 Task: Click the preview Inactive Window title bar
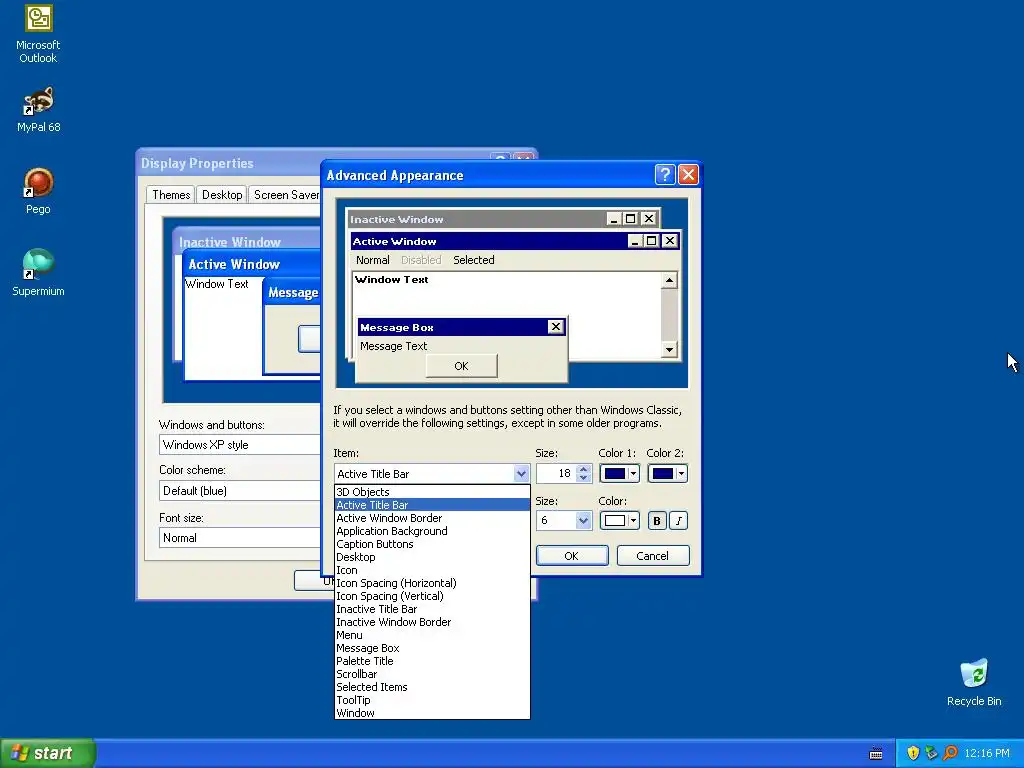[503, 219]
